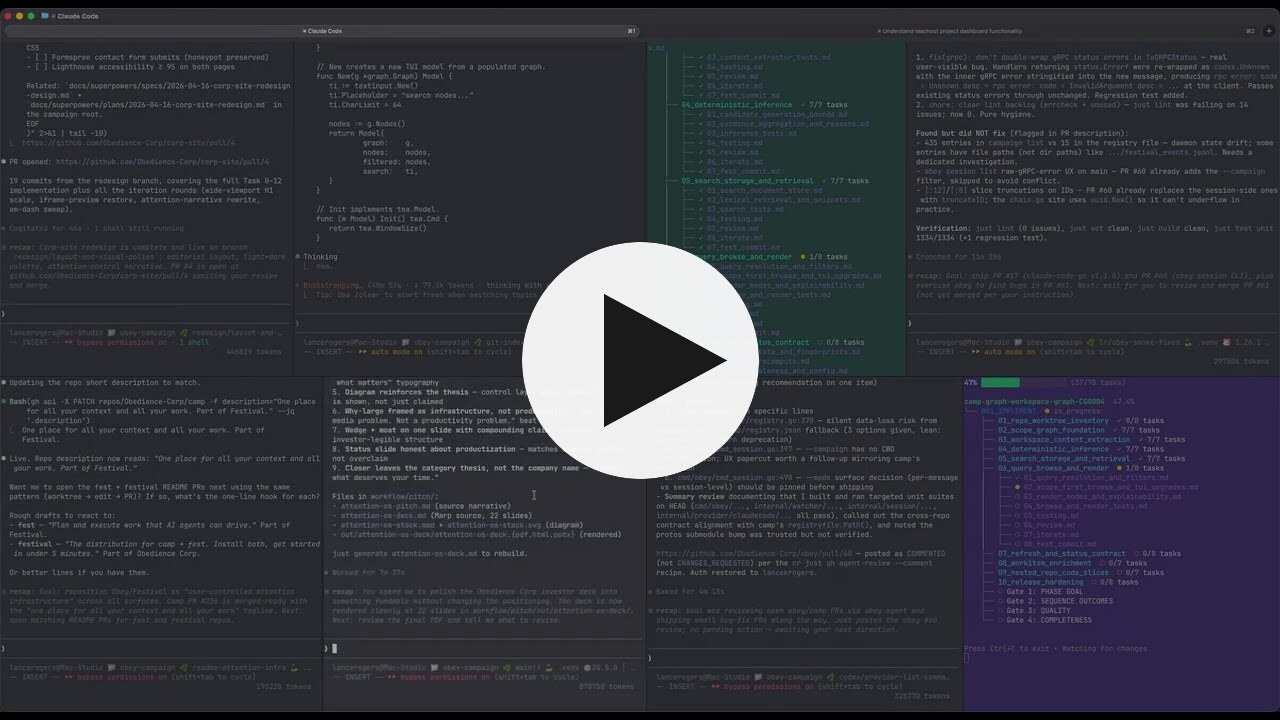Open 08_fest_commit.md task file
Viewport: 1280px width, 720px height.
pyautogui.click(x=1059, y=544)
